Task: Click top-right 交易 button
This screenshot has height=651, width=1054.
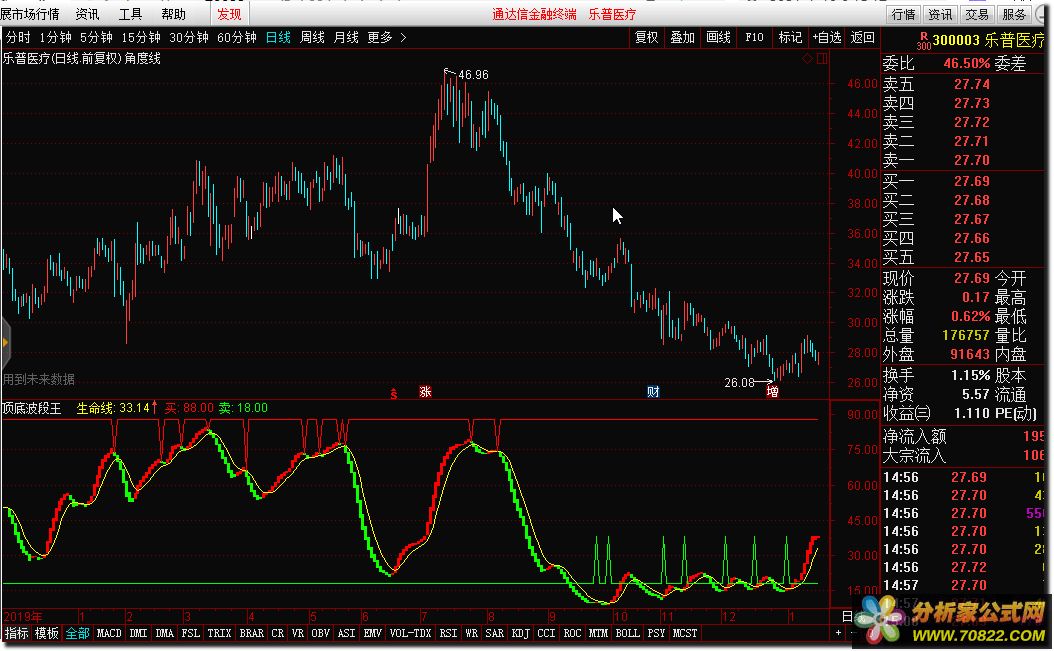Action: click(x=977, y=14)
